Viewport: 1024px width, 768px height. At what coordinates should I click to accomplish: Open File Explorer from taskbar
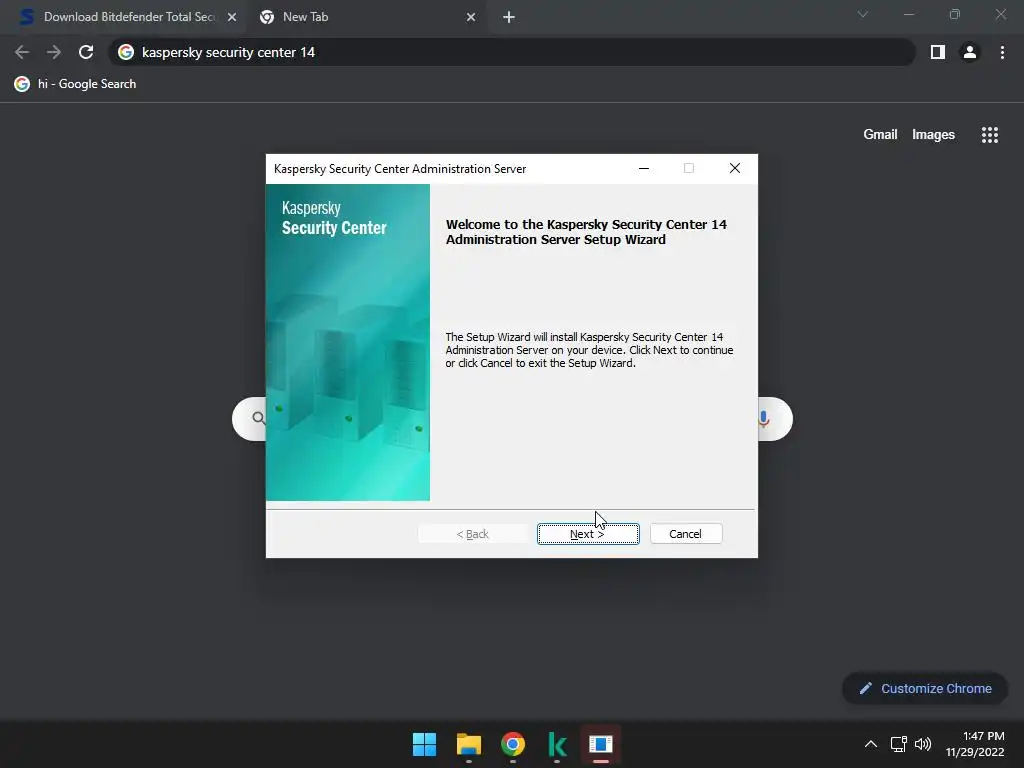coord(469,744)
